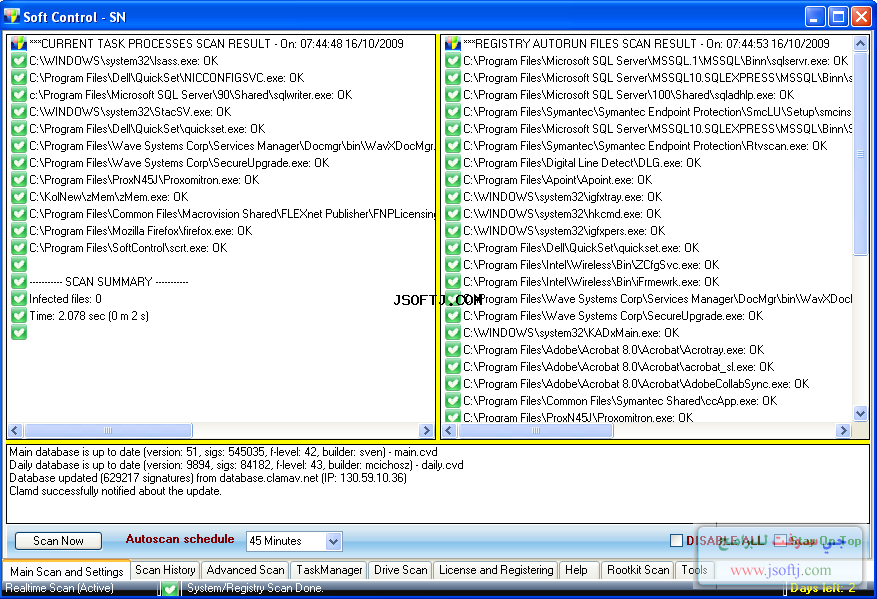Switch to the Main Scan and Settings tab
Screen dimensions: 877x599
[x=67, y=571]
